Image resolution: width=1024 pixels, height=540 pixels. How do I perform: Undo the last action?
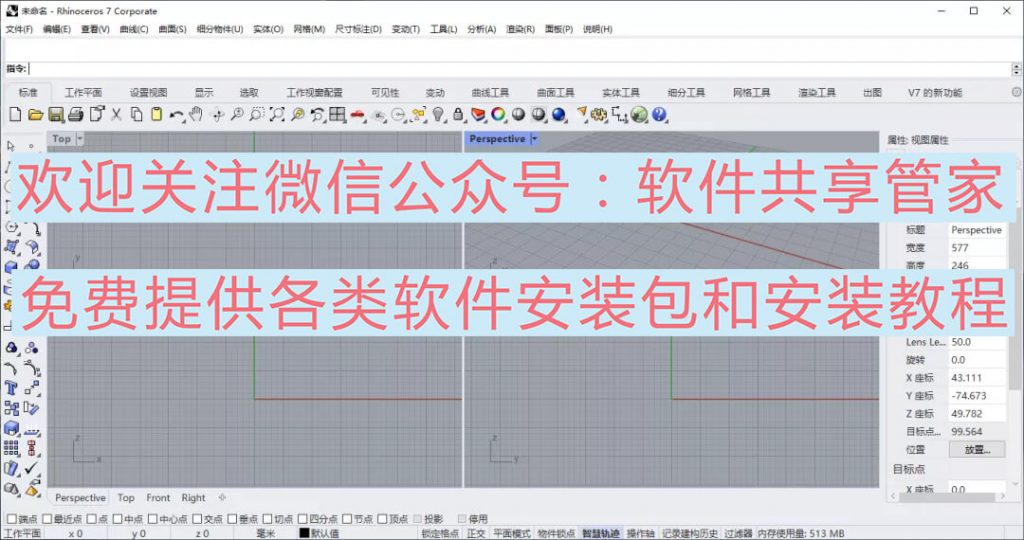point(176,115)
